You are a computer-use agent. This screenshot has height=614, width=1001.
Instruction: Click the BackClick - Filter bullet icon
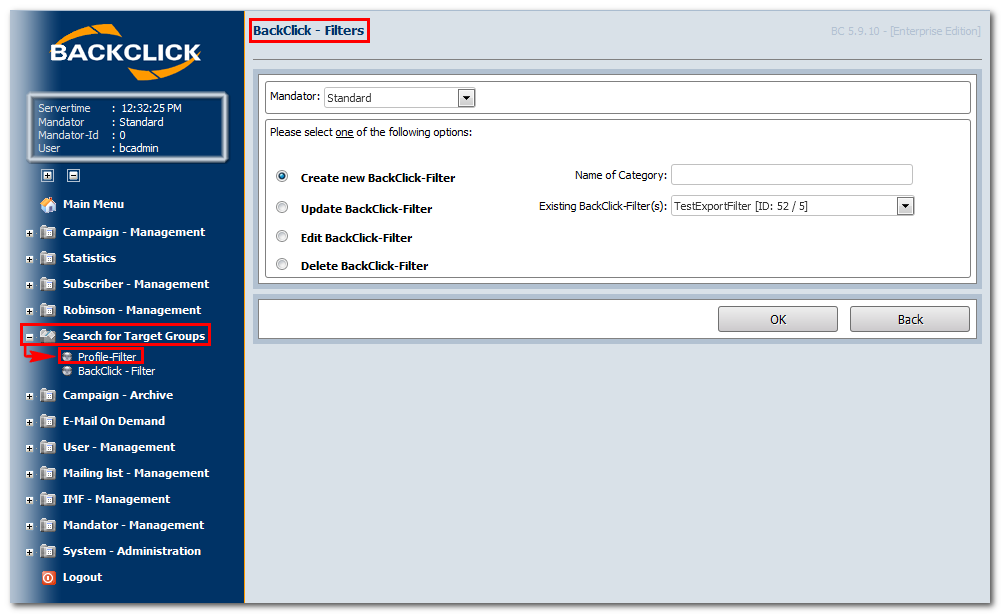click(x=67, y=371)
